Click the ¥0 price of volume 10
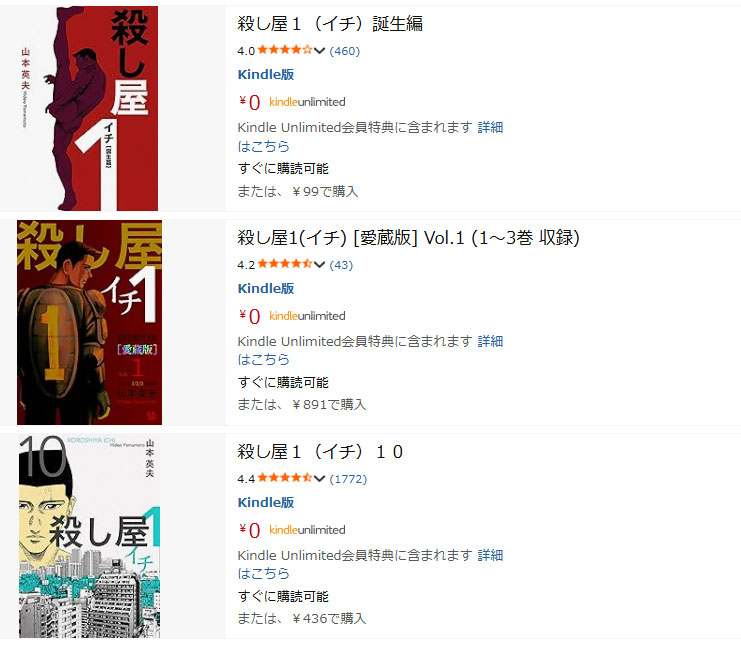This screenshot has height=647, width=741. tap(250, 530)
